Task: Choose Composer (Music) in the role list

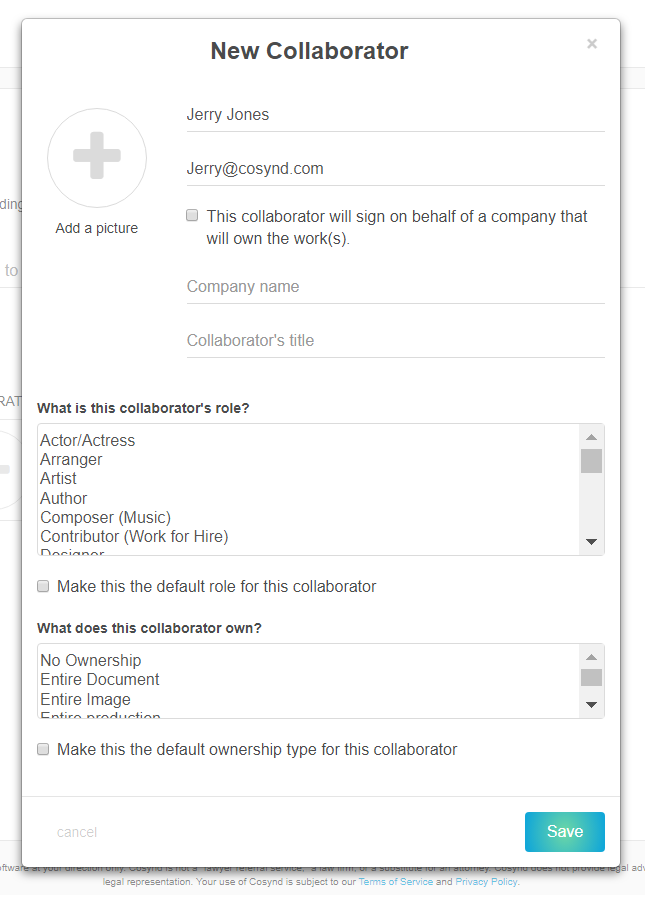Action: (x=105, y=517)
